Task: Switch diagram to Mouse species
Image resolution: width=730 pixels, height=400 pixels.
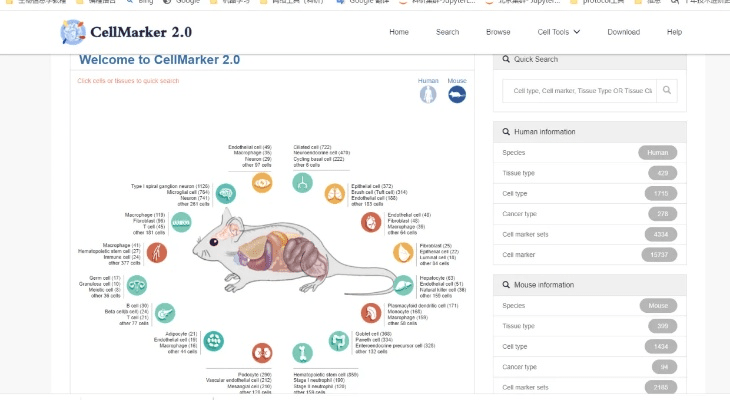Action: [456, 94]
